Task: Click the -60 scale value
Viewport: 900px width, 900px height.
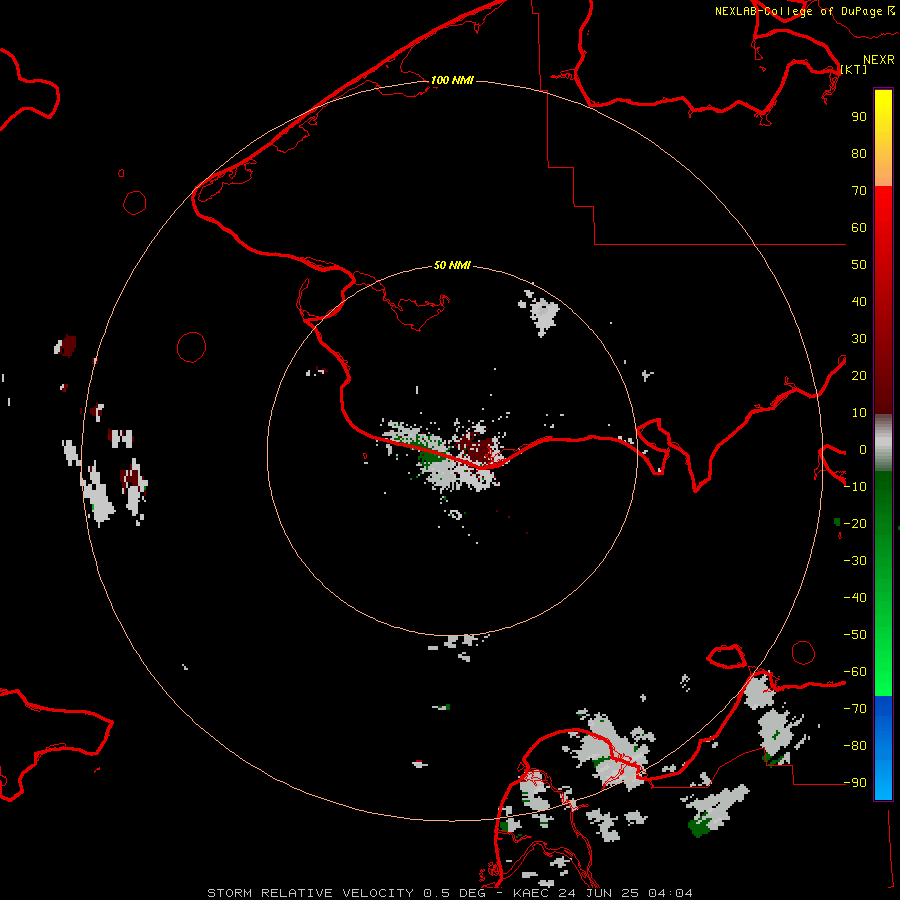Action: point(855,672)
